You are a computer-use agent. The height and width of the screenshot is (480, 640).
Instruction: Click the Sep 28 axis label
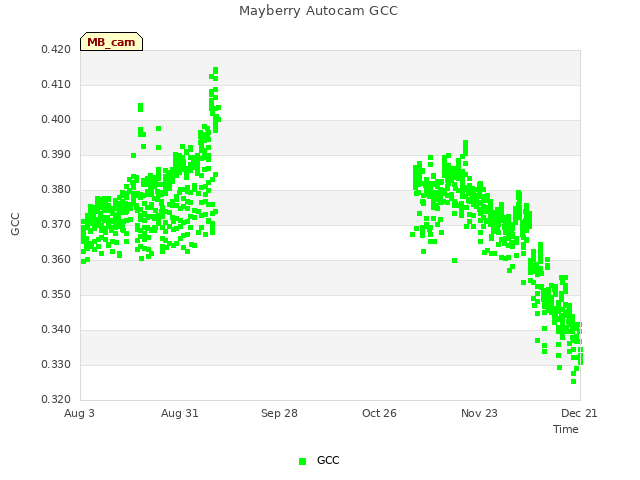[x=279, y=413]
